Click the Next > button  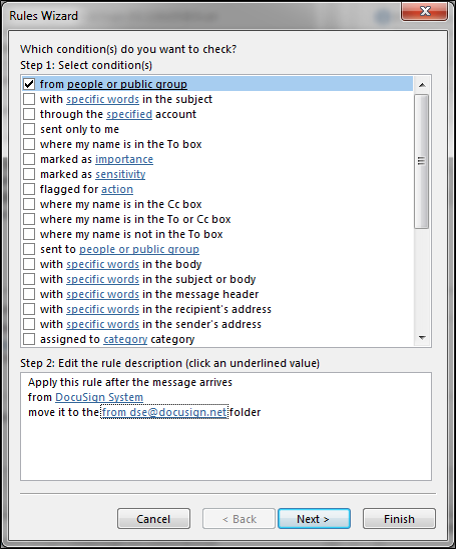(x=314, y=519)
